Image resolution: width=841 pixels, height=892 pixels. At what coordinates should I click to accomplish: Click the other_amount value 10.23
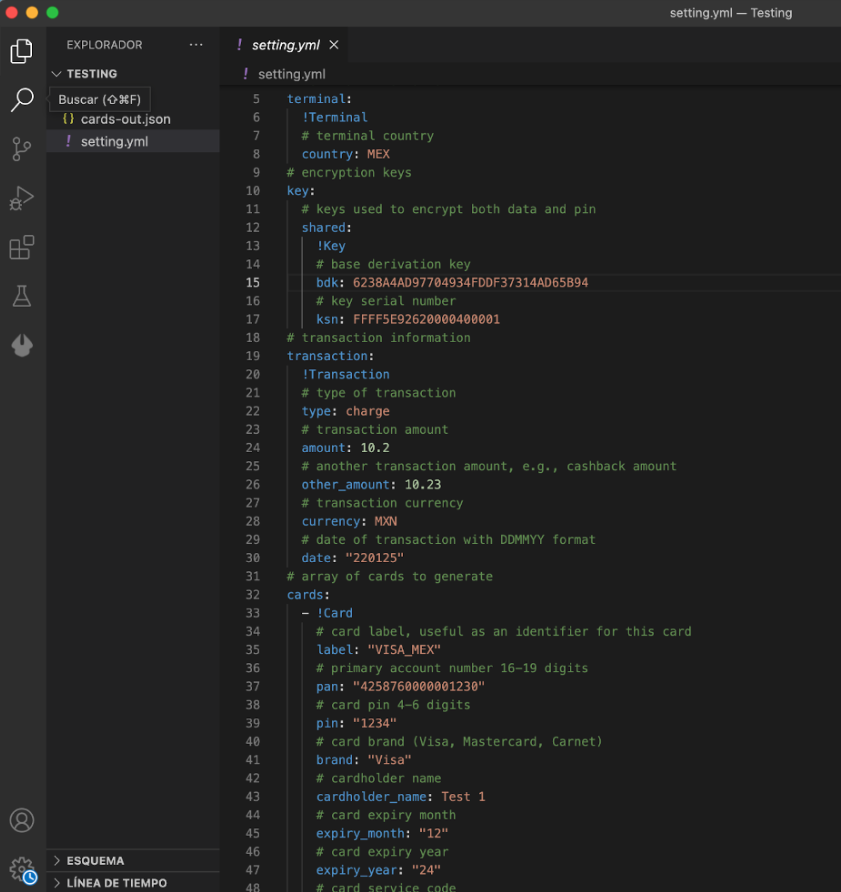[423, 485]
